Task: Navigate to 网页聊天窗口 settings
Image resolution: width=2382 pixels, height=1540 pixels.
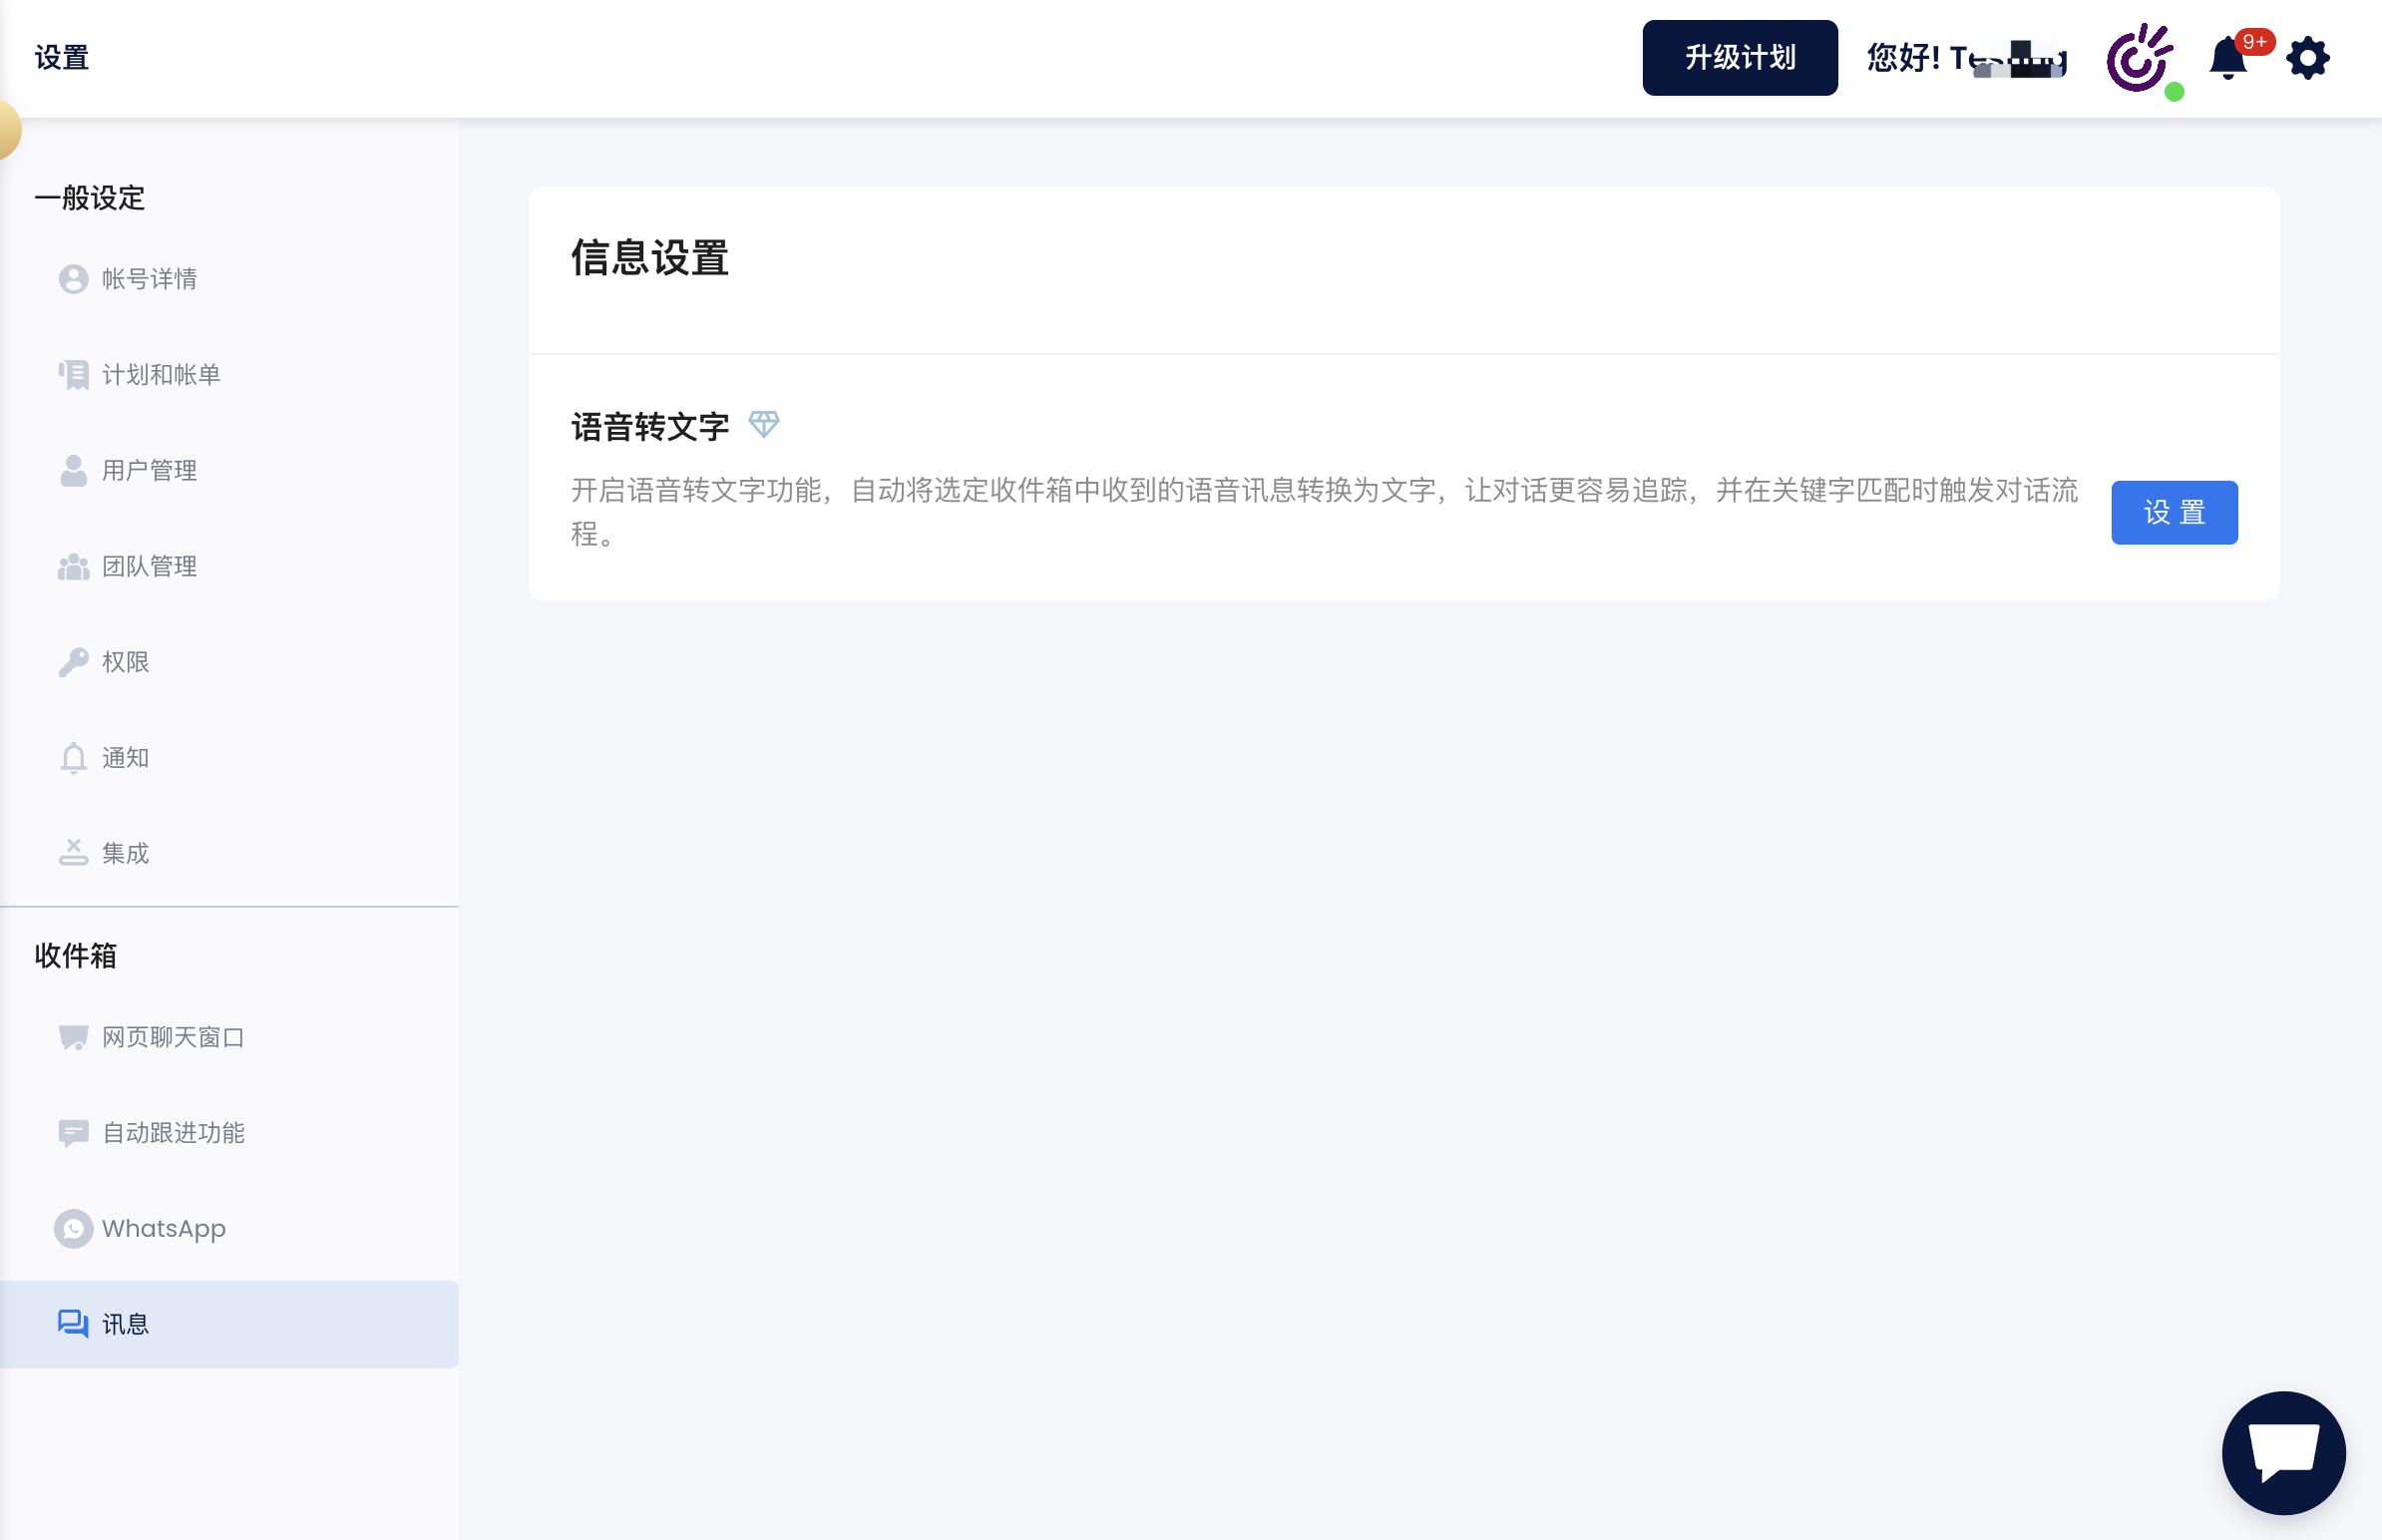Action: (173, 1037)
